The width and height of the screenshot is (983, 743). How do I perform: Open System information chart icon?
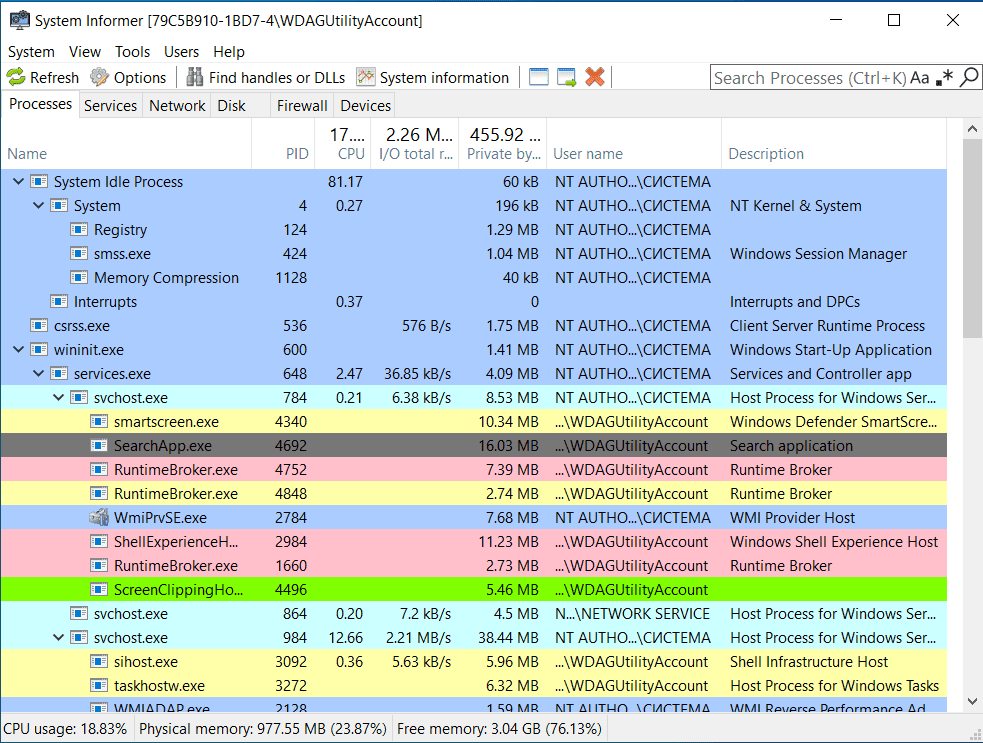(365, 77)
